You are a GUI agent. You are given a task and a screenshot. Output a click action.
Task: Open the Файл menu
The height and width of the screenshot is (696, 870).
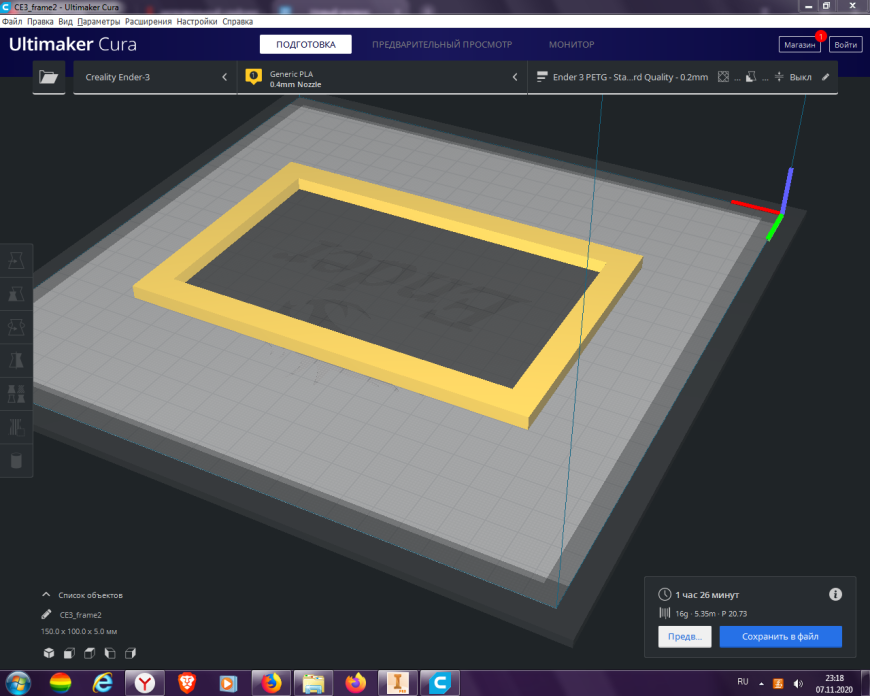(12, 22)
